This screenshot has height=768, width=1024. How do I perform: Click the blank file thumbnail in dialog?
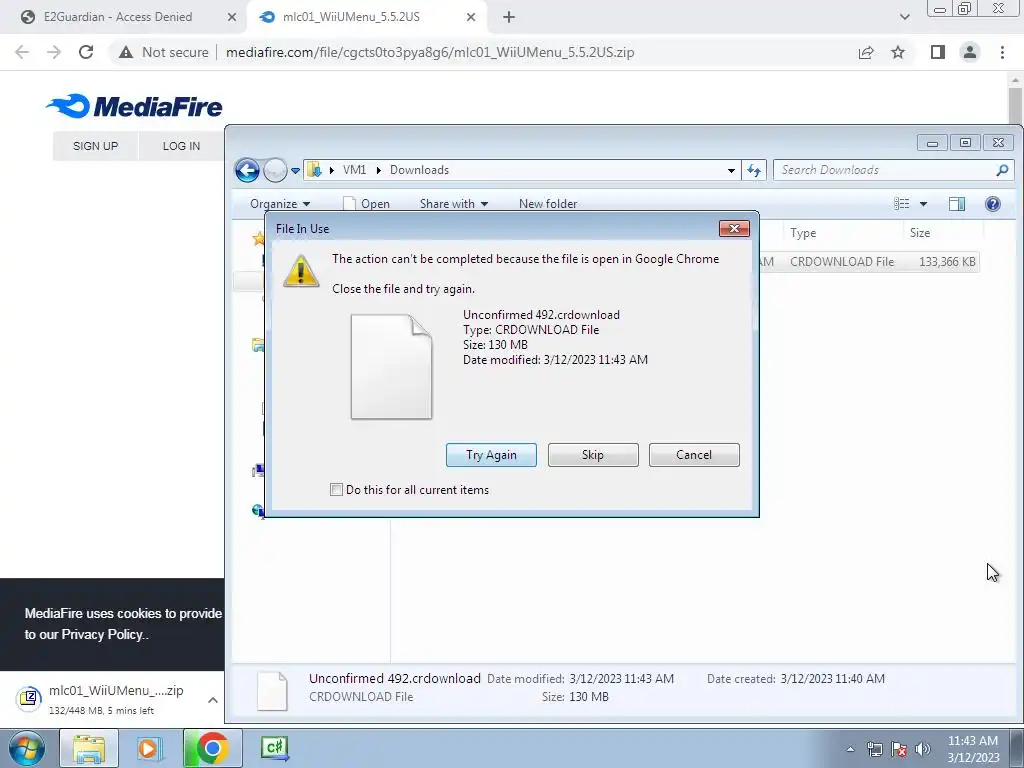[x=391, y=366]
